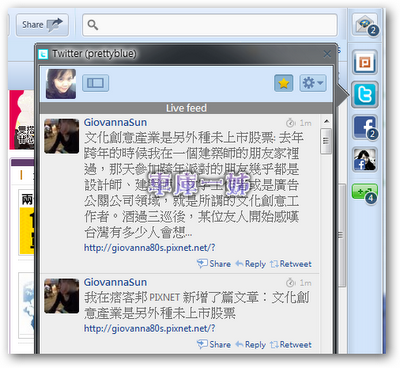The image size is (400, 368).
Task: Click the green add-service icon with badge 4
Action: (x=365, y=193)
